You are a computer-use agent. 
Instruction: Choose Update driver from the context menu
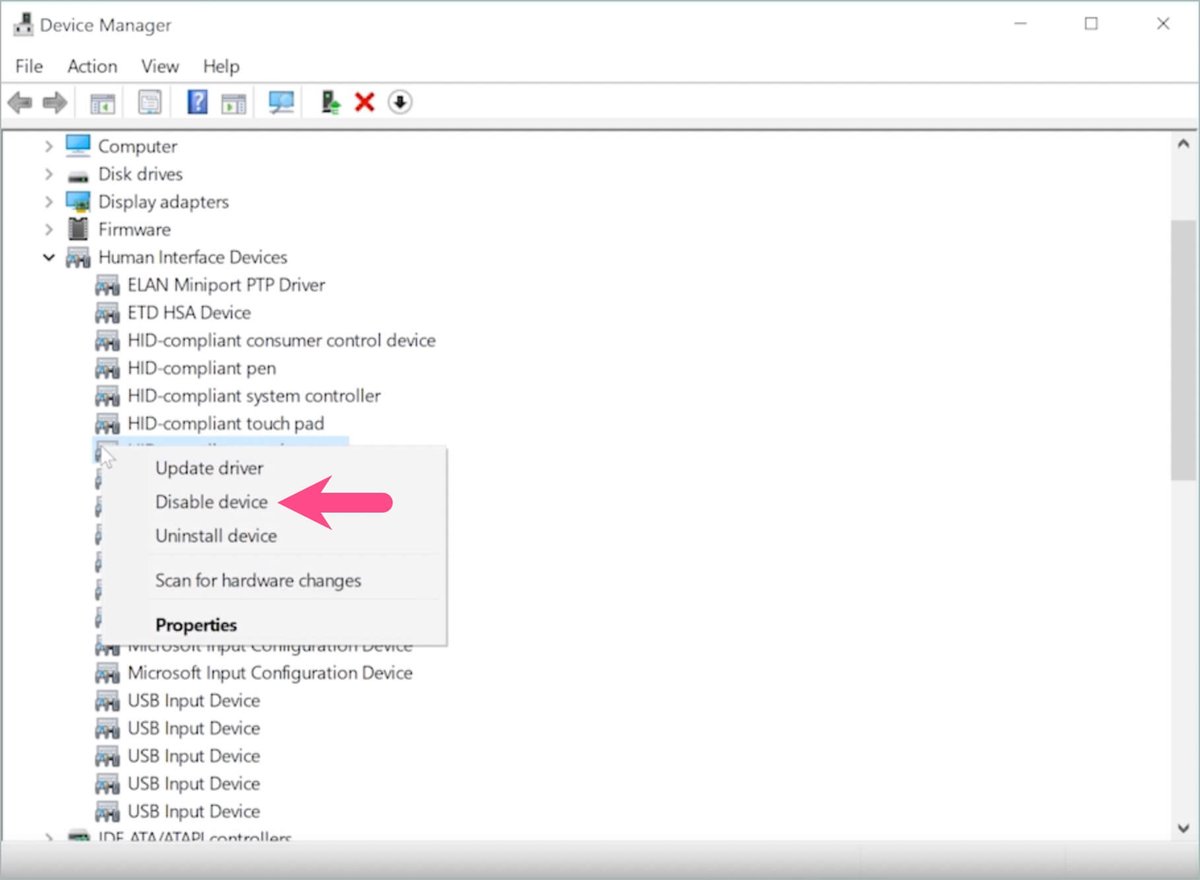pyautogui.click(x=209, y=468)
